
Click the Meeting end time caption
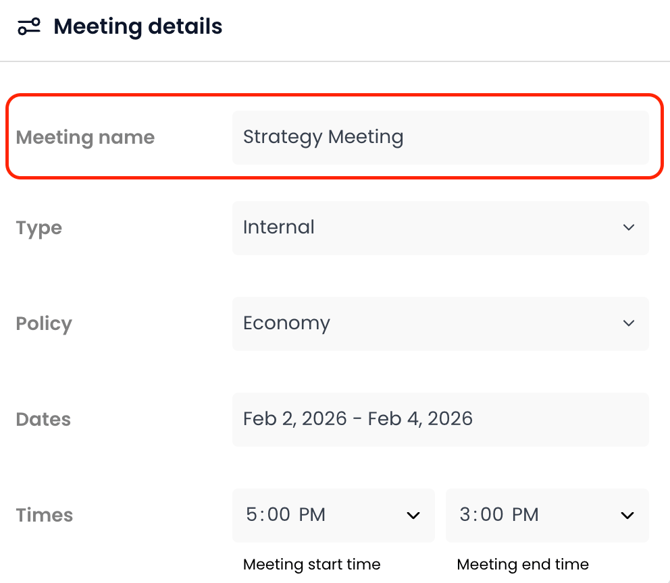[x=523, y=564]
